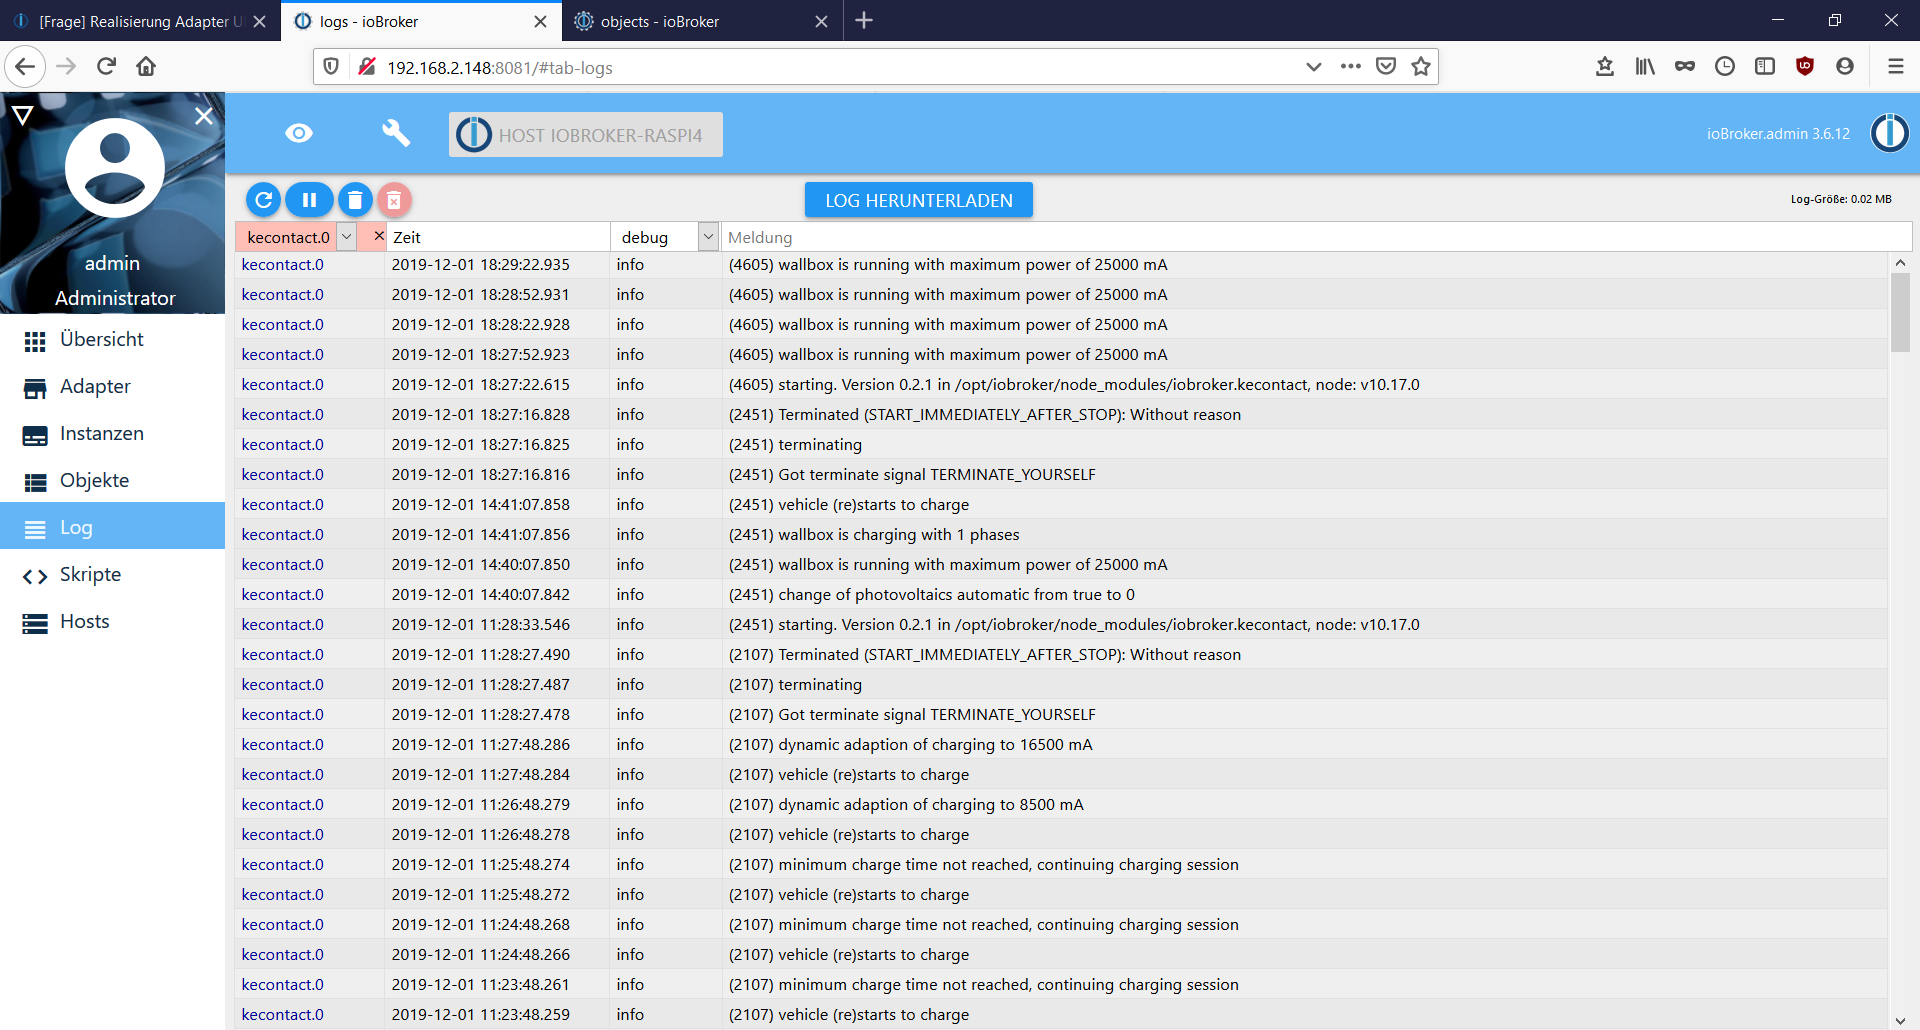1920x1030 pixels.
Task: Click the Übersicht grid icon
Action: [x=35, y=342]
